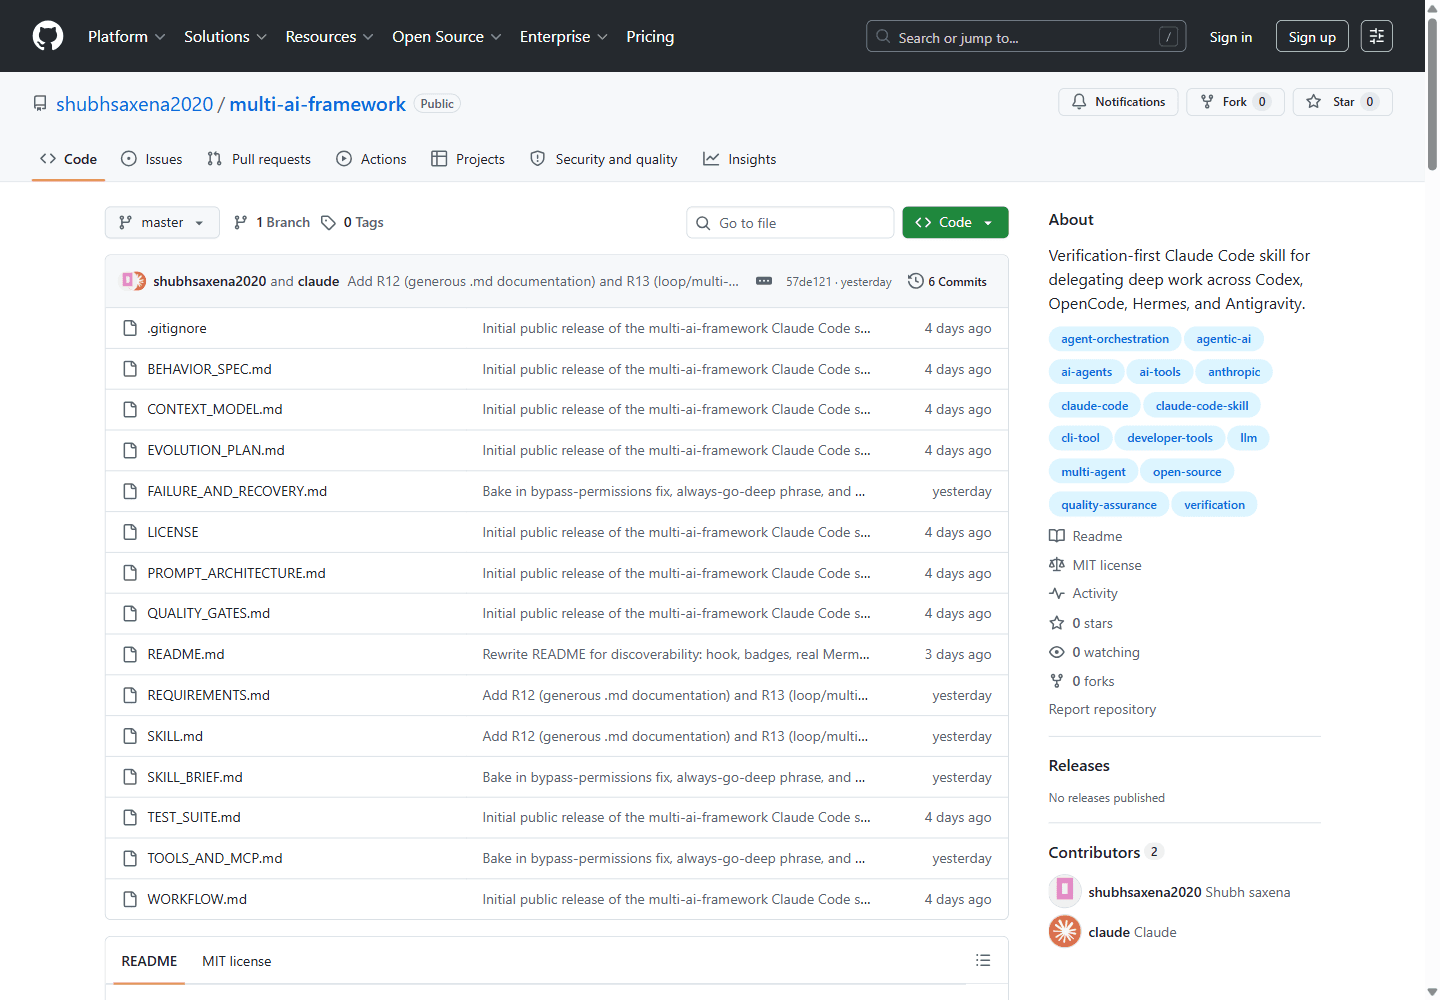Click the Go to file input
The height and width of the screenshot is (1000, 1440).
(790, 222)
